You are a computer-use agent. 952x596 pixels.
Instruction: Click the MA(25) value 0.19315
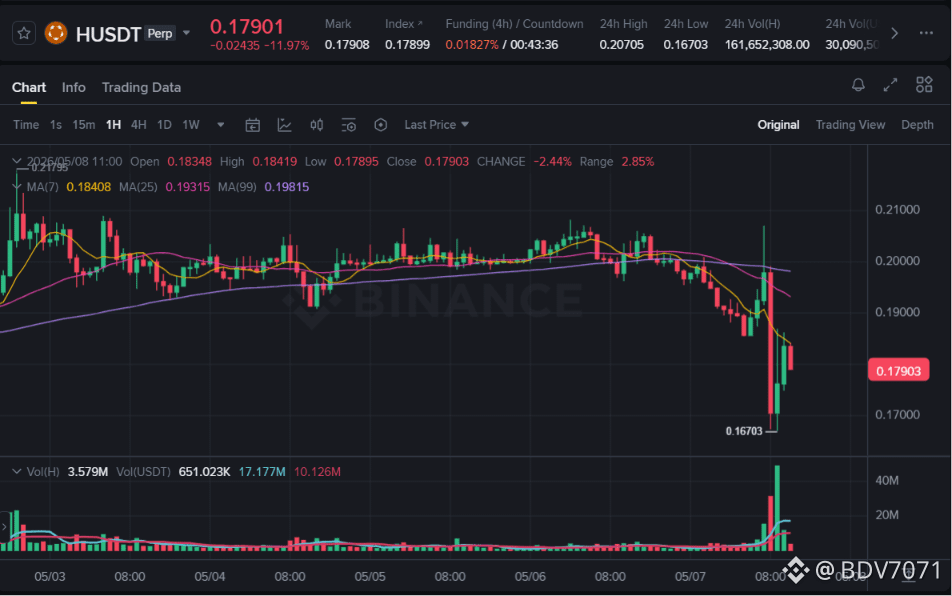click(x=188, y=187)
